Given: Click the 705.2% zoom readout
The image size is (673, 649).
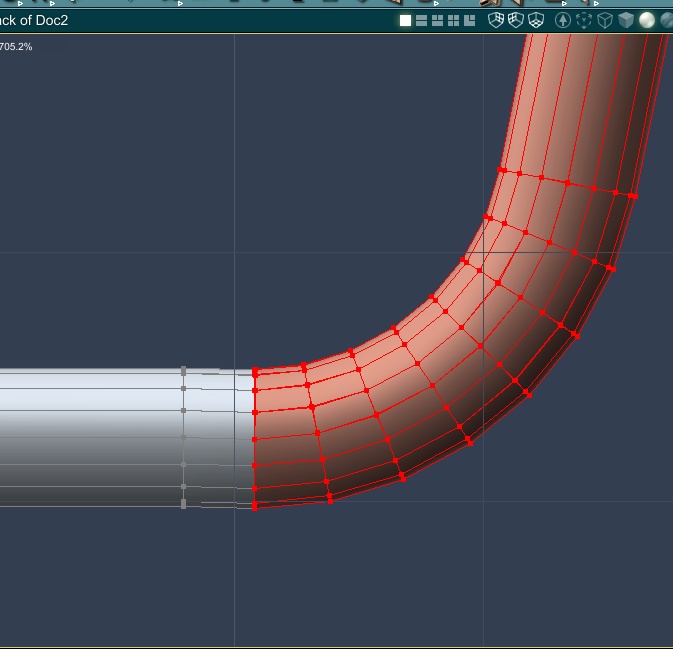Looking at the screenshot, I should click(16, 46).
